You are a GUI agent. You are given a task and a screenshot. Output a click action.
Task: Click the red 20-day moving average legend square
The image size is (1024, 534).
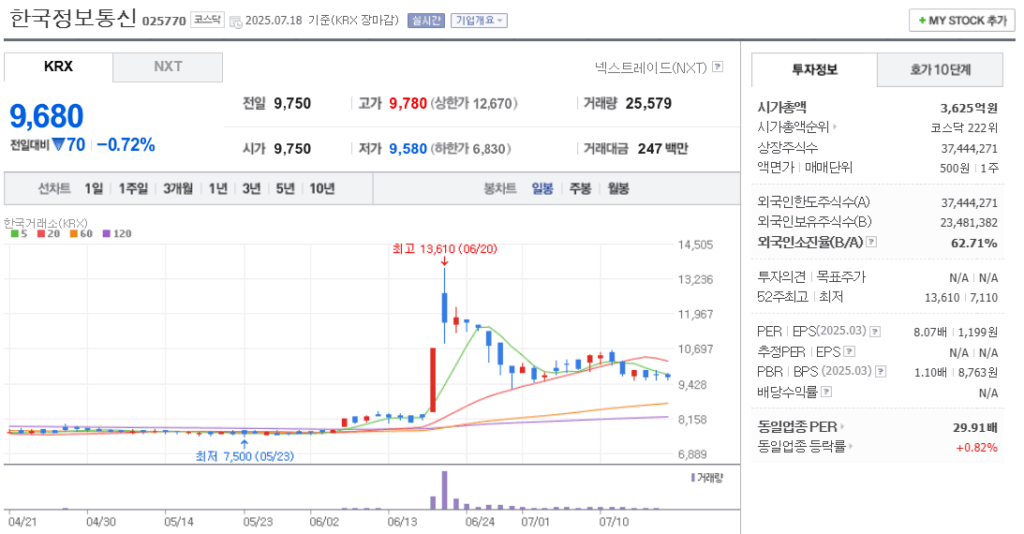pos(40,234)
